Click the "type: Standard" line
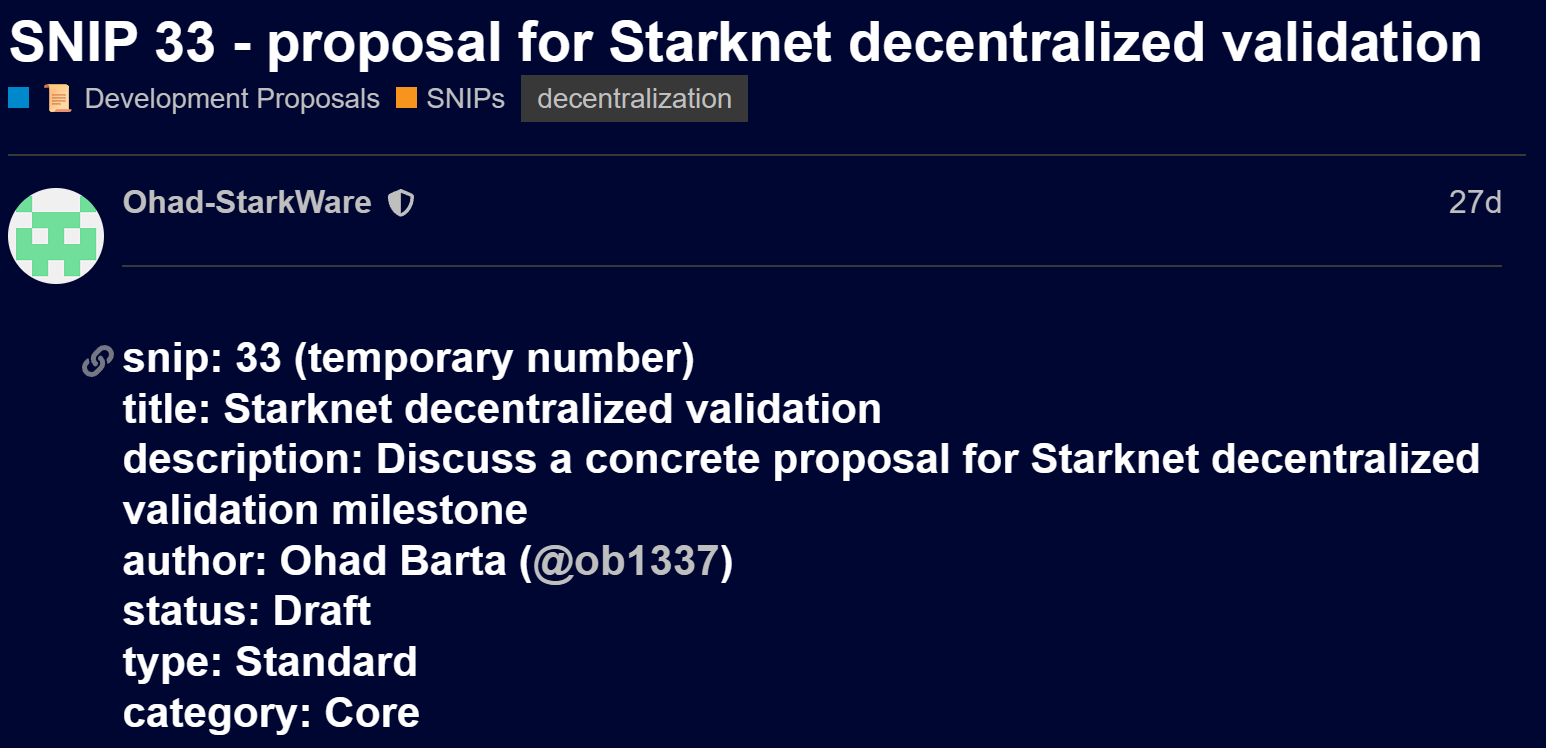Screen dimensions: 1546x748 (270, 662)
